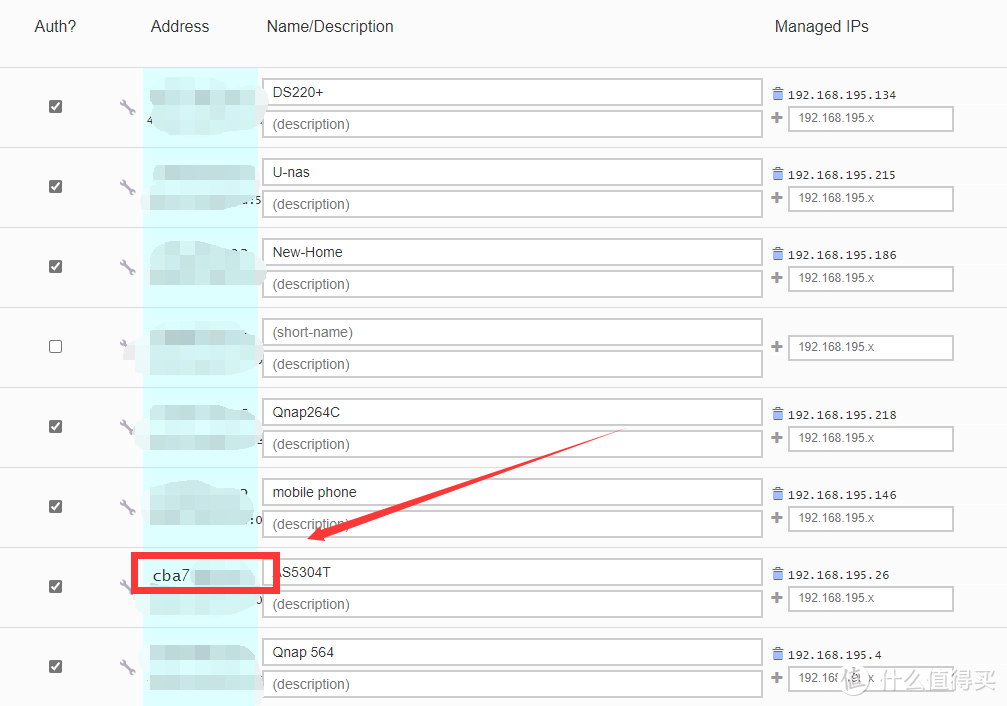Delete managed IP 192.168.195.134 via trash icon
Screen dimensions: 1007x706
778,94
